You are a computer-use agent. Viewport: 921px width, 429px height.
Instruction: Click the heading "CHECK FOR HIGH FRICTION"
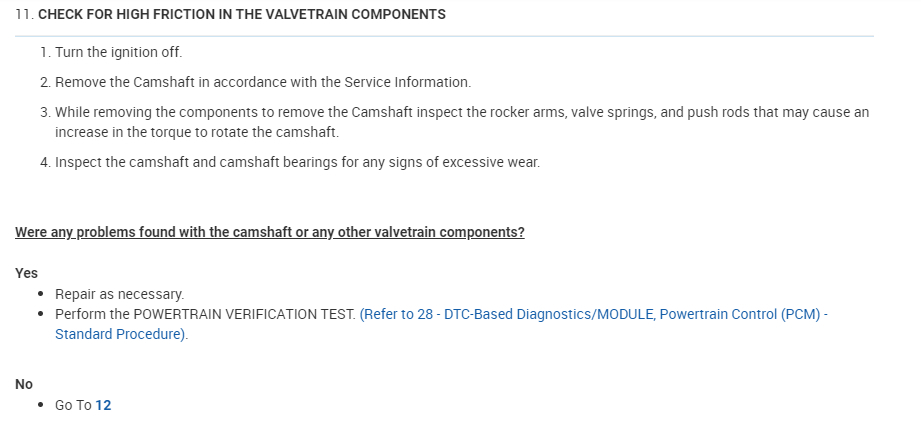tap(241, 15)
